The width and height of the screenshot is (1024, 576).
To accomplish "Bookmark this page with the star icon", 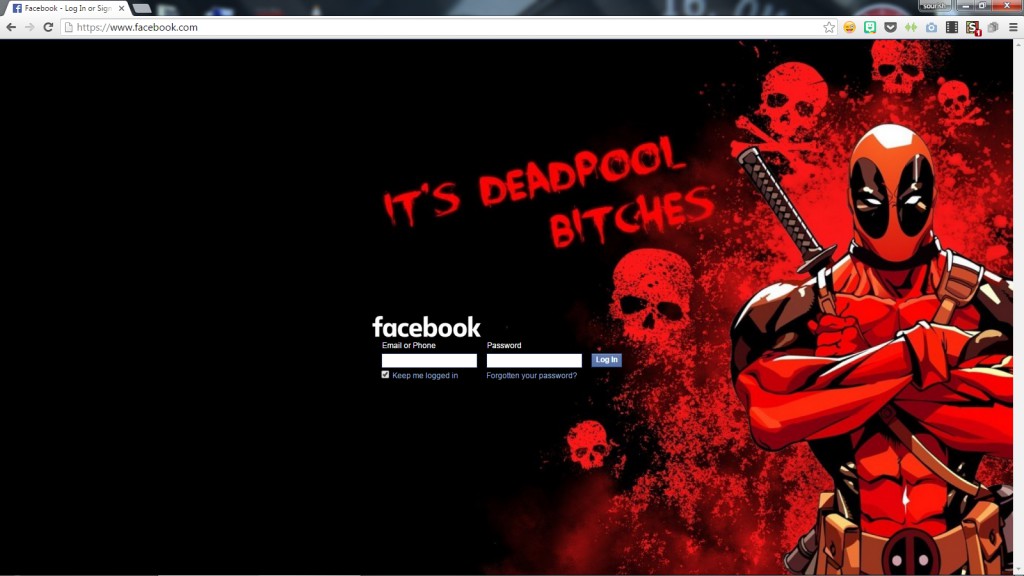I will [829, 27].
